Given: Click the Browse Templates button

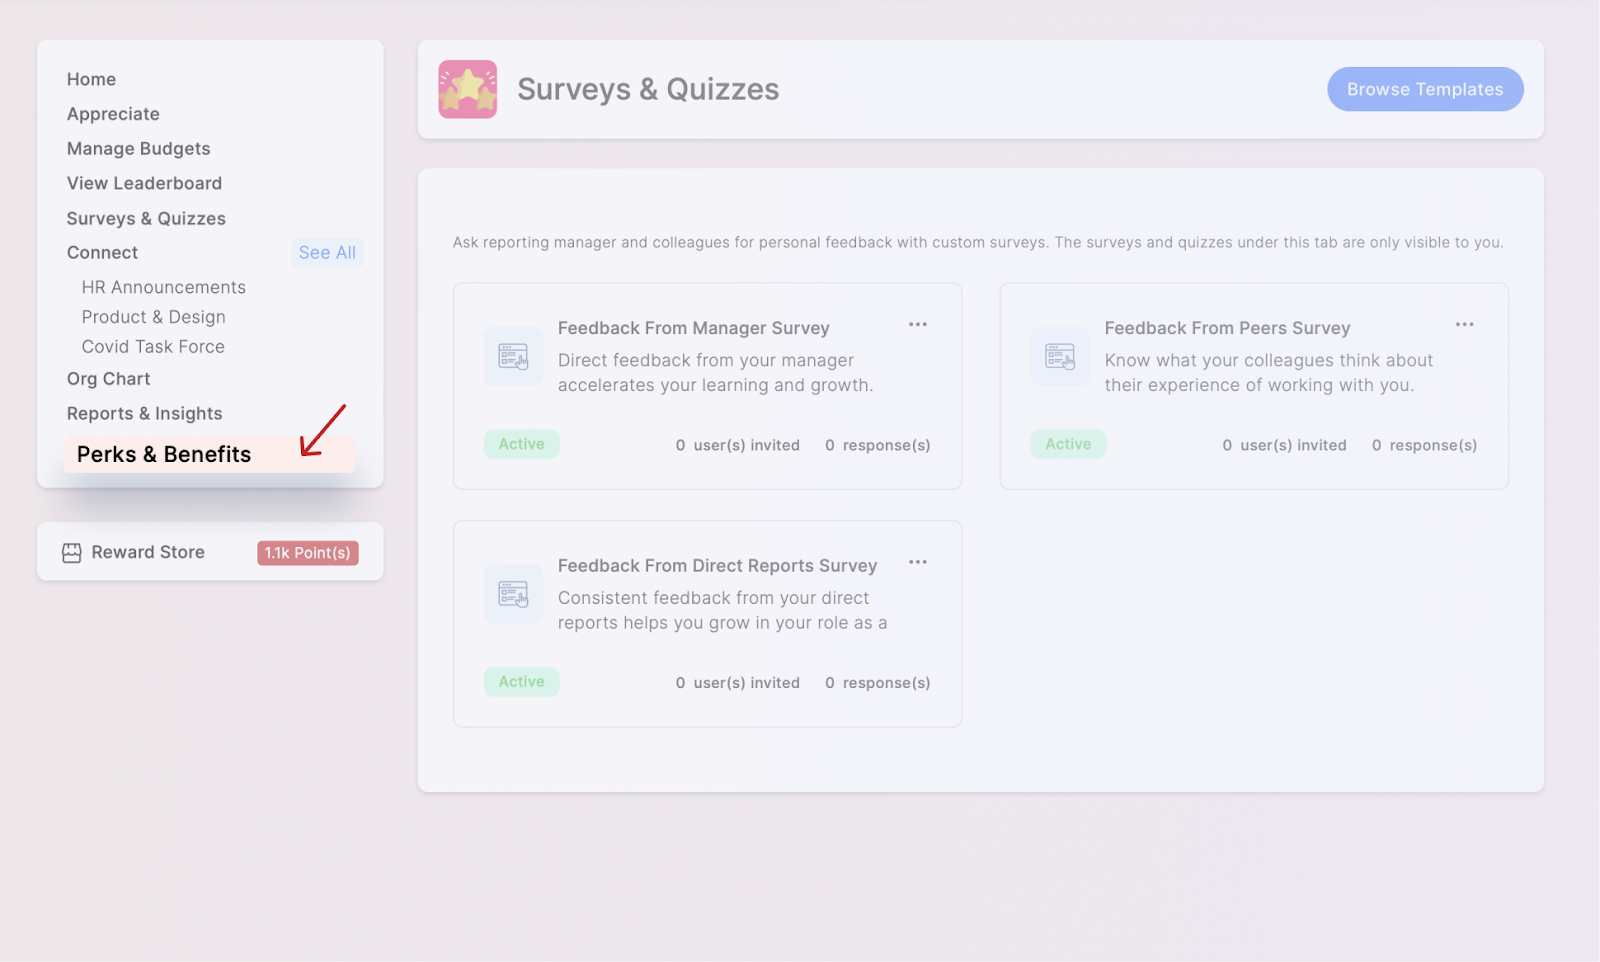Looking at the screenshot, I should coord(1425,89).
